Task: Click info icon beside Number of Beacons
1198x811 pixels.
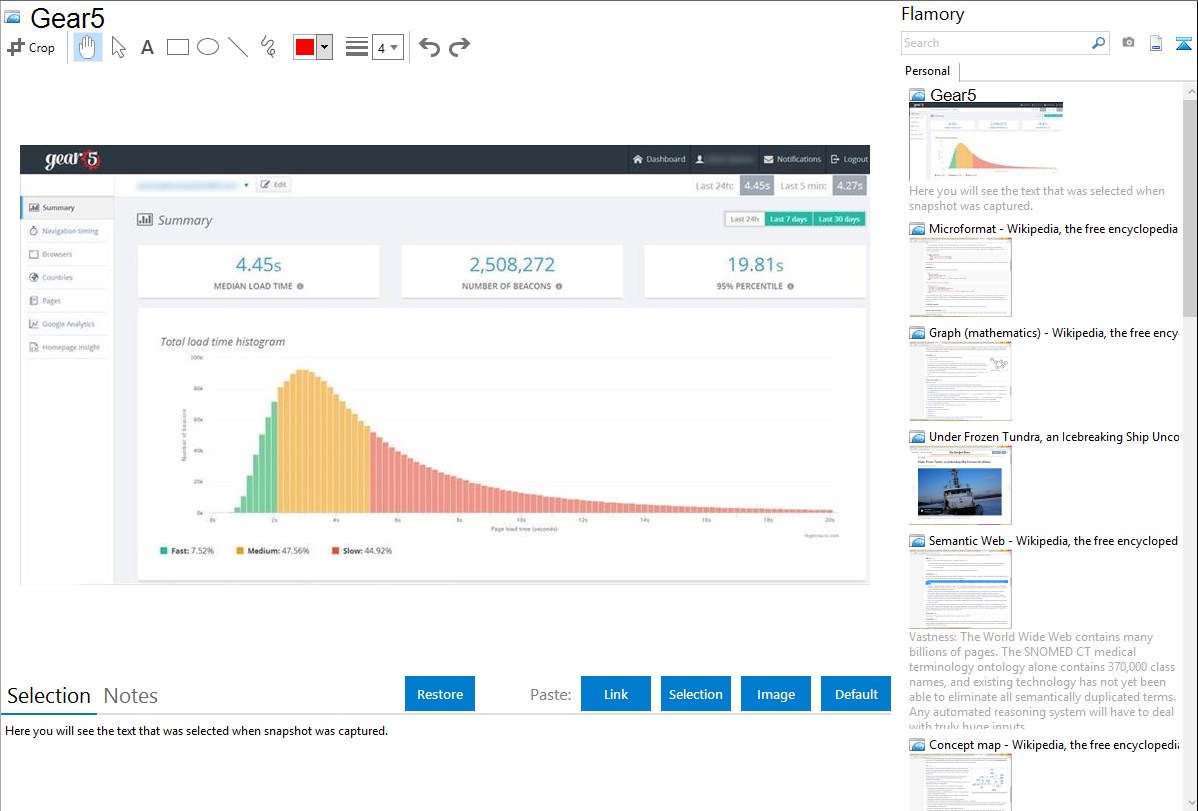Action: coord(559,286)
